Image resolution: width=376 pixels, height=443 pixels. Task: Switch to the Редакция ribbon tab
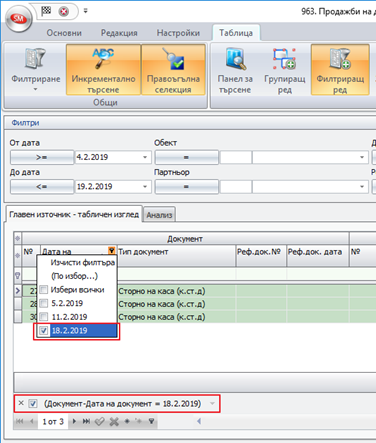point(119,33)
